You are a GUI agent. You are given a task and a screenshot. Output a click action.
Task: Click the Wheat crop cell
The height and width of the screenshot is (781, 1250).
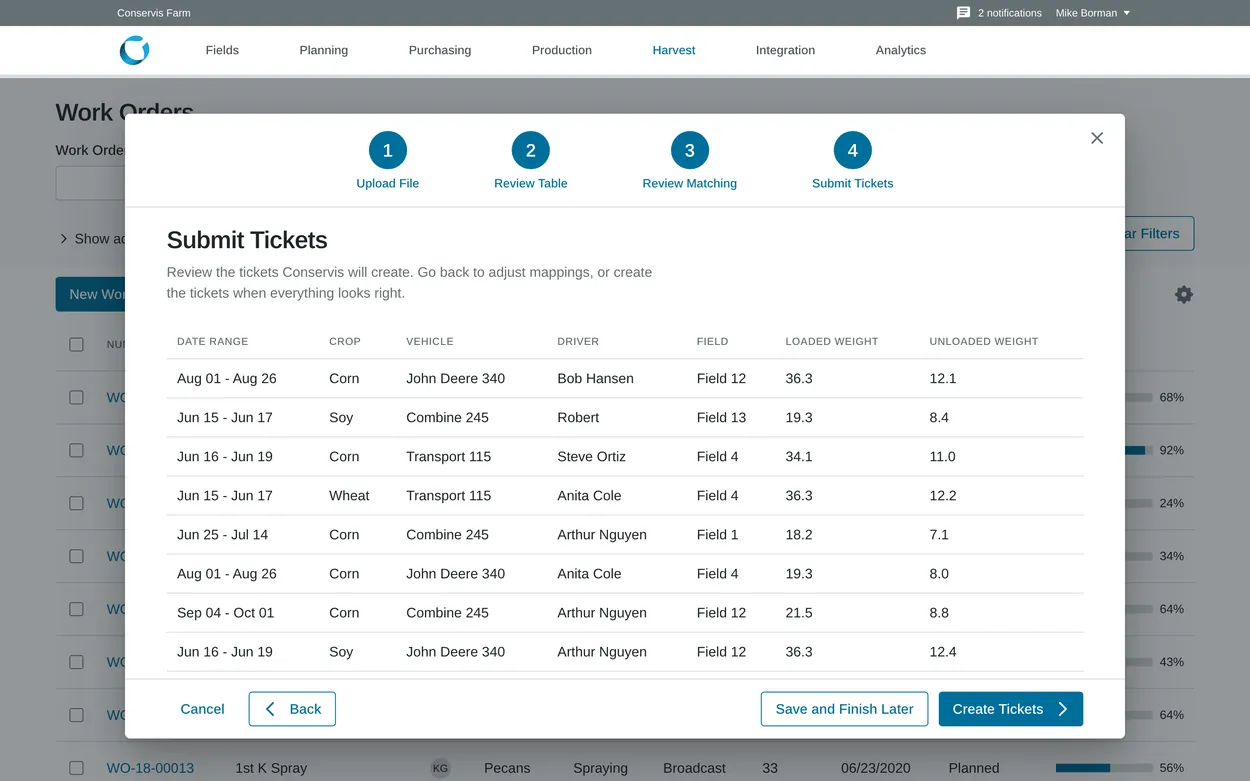click(x=349, y=495)
